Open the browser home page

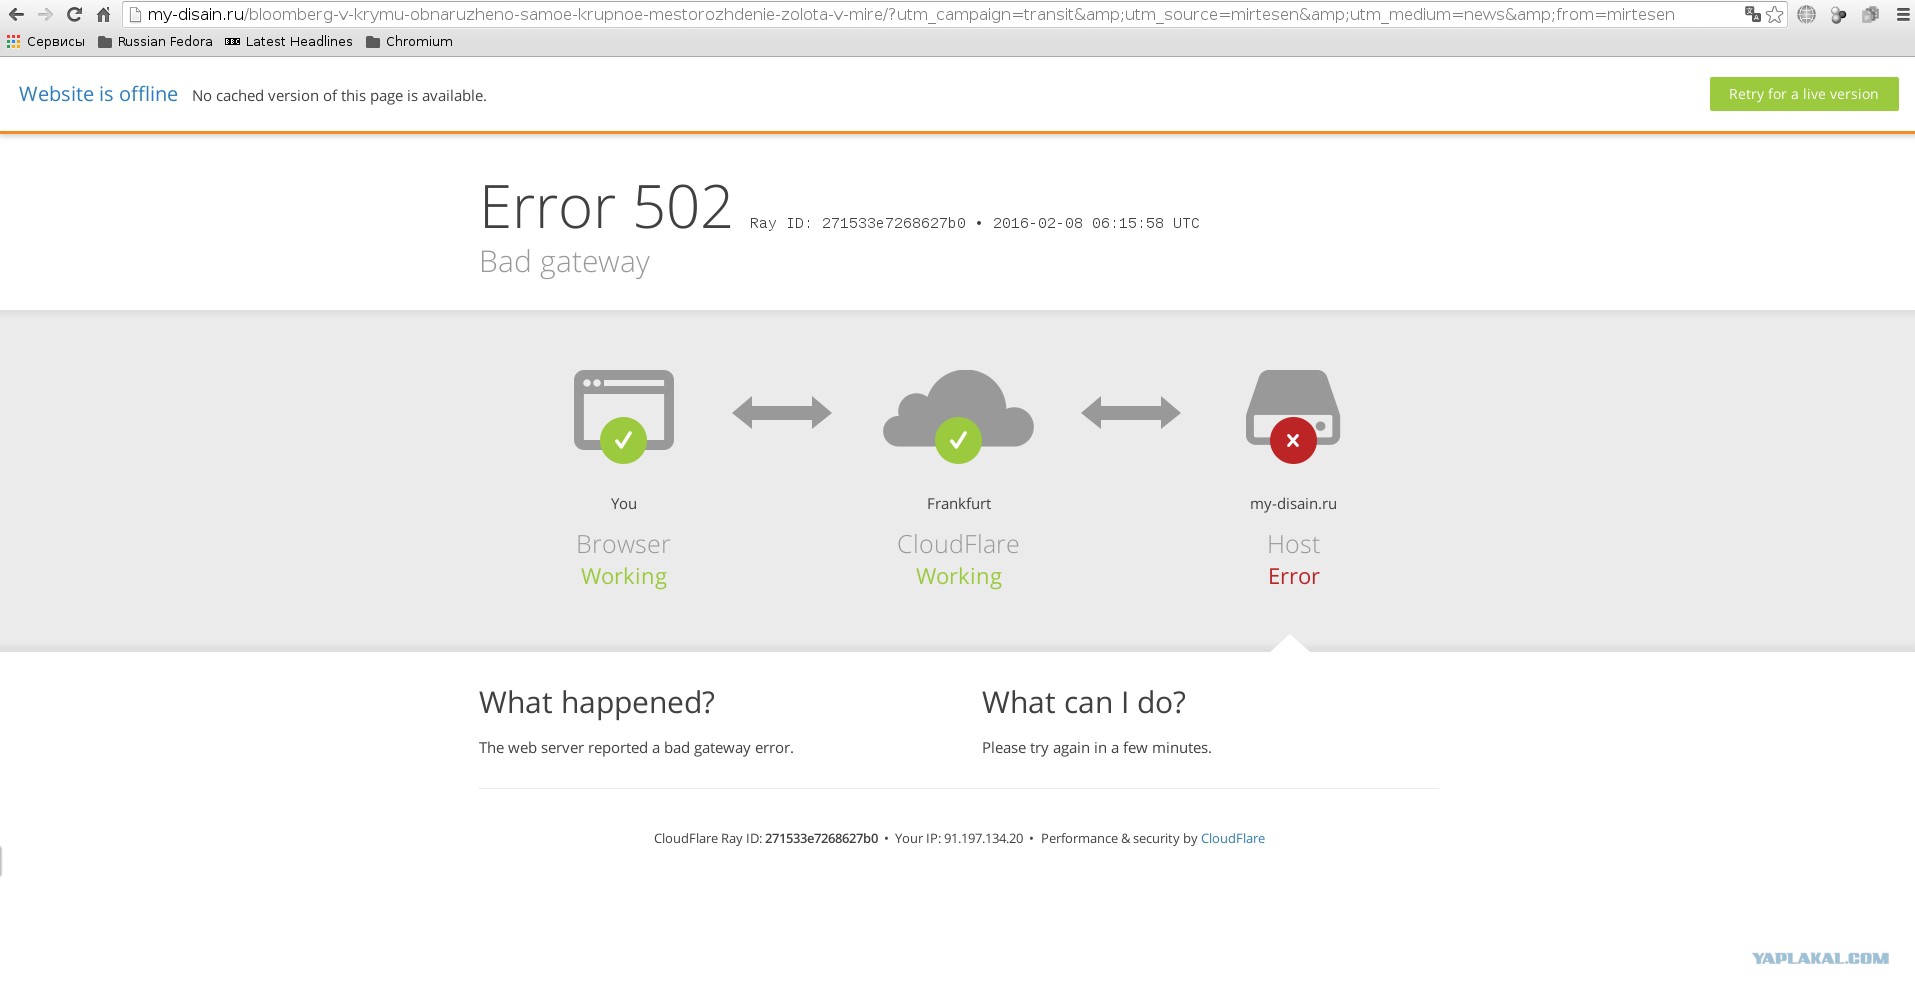[x=103, y=14]
